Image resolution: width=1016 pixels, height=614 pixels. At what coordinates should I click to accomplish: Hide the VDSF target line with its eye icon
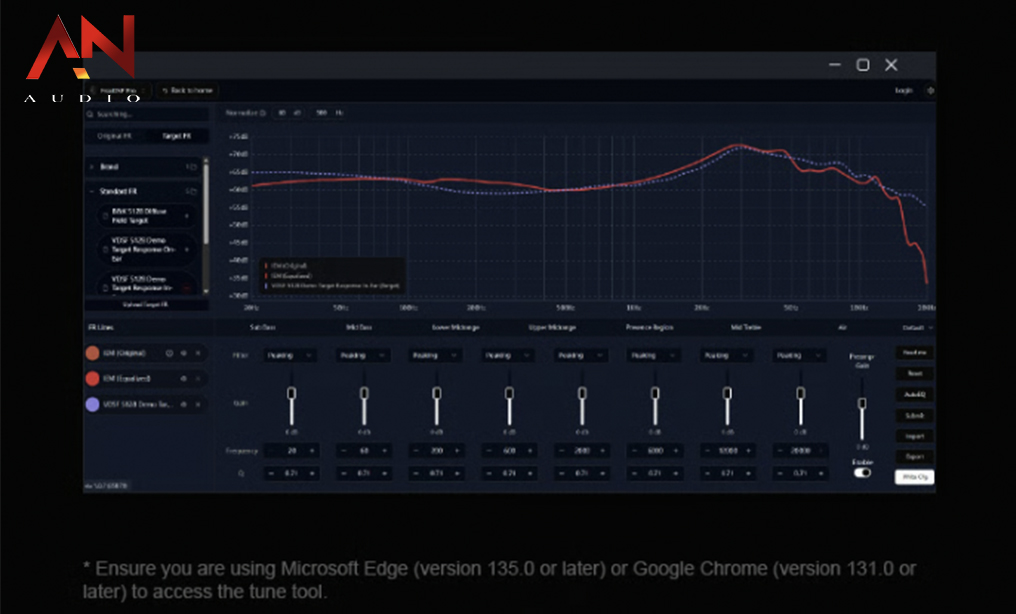[183, 404]
